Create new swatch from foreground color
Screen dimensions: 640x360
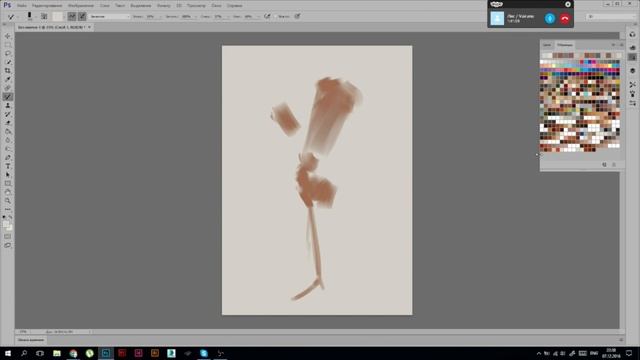[604, 164]
